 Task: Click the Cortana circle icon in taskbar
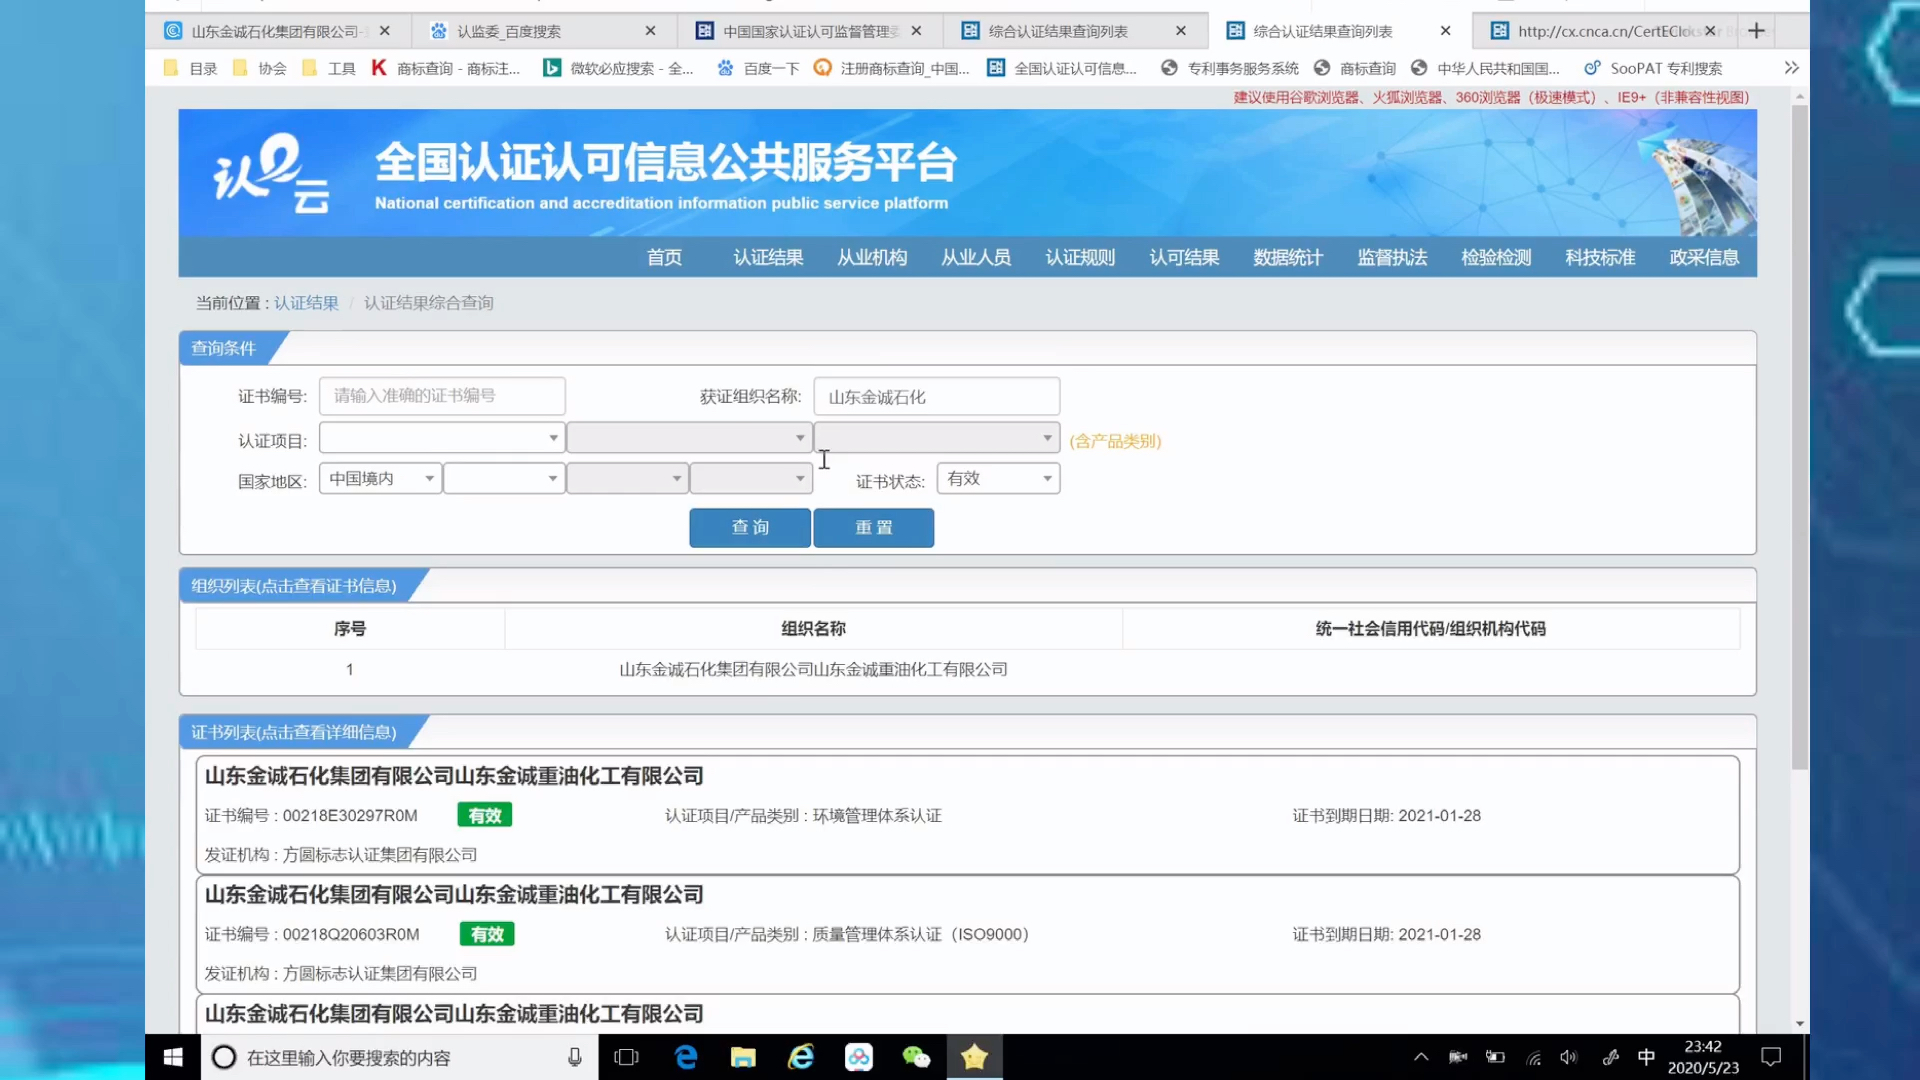click(224, 1057)
